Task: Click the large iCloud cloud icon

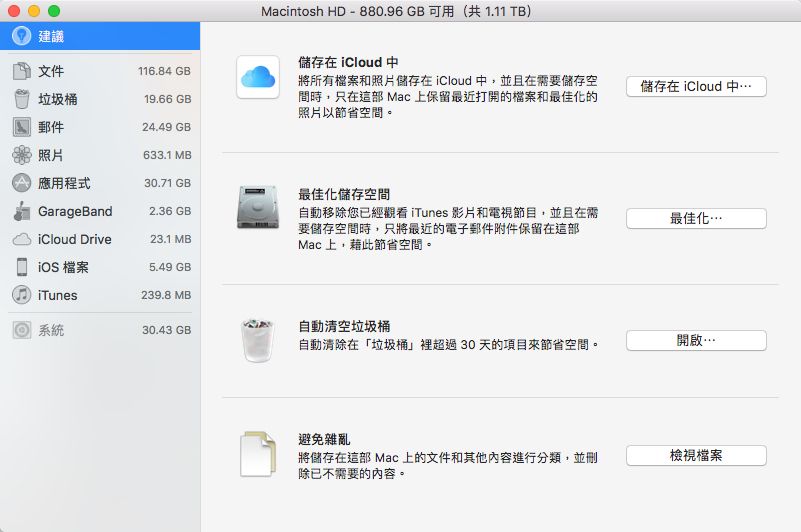Action: [258, 77]
